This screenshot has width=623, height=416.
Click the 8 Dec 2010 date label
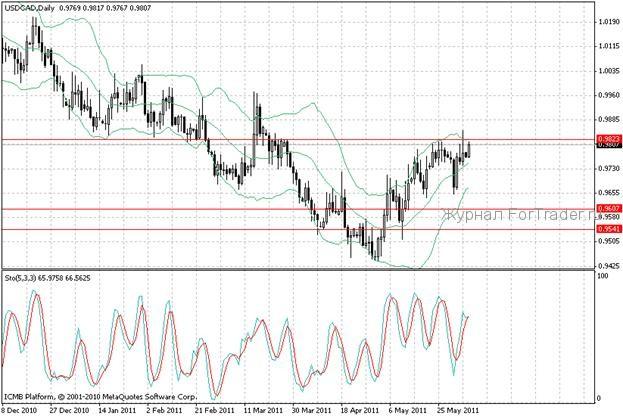[21, 410]
